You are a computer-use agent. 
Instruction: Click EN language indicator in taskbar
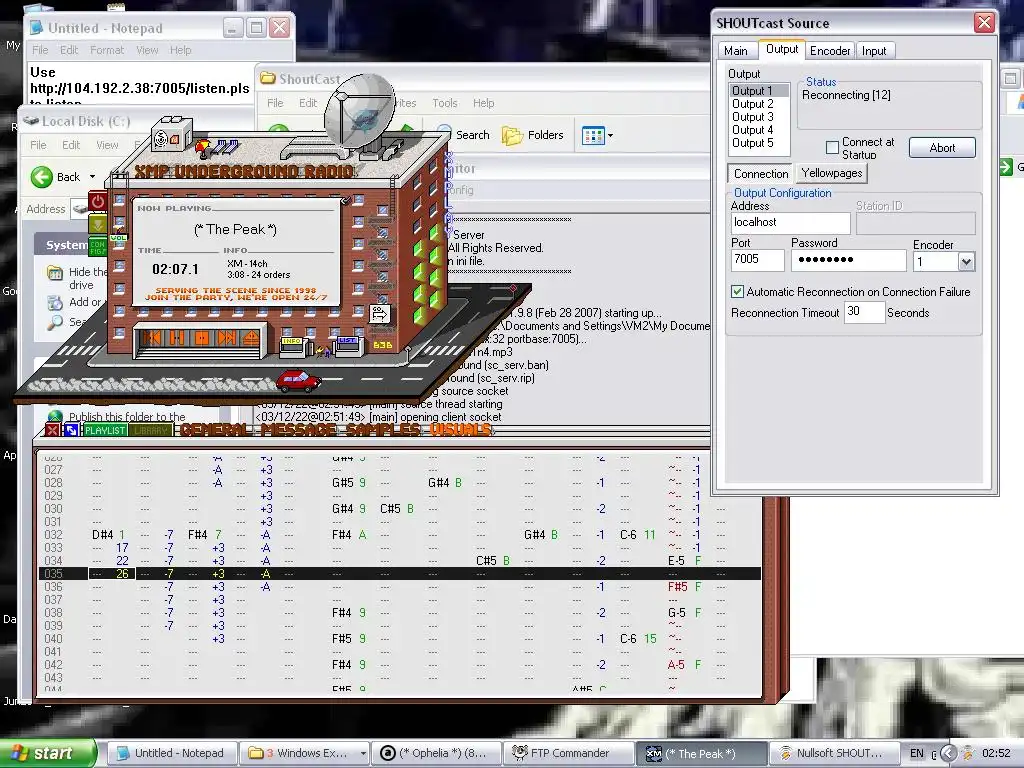[917, 753]
